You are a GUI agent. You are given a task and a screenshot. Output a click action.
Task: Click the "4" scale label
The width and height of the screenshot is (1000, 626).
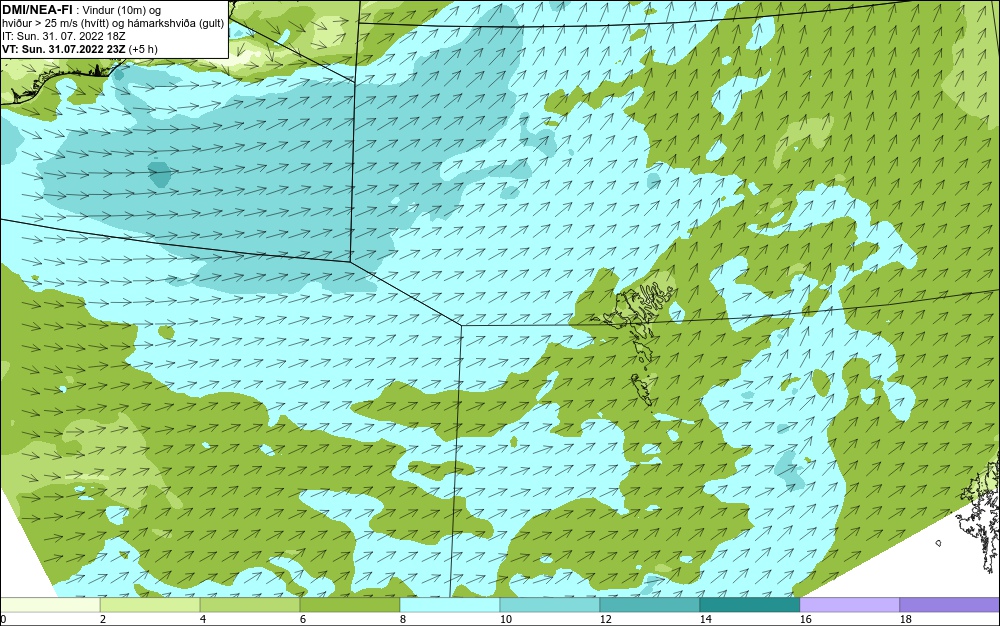(203, 619)
